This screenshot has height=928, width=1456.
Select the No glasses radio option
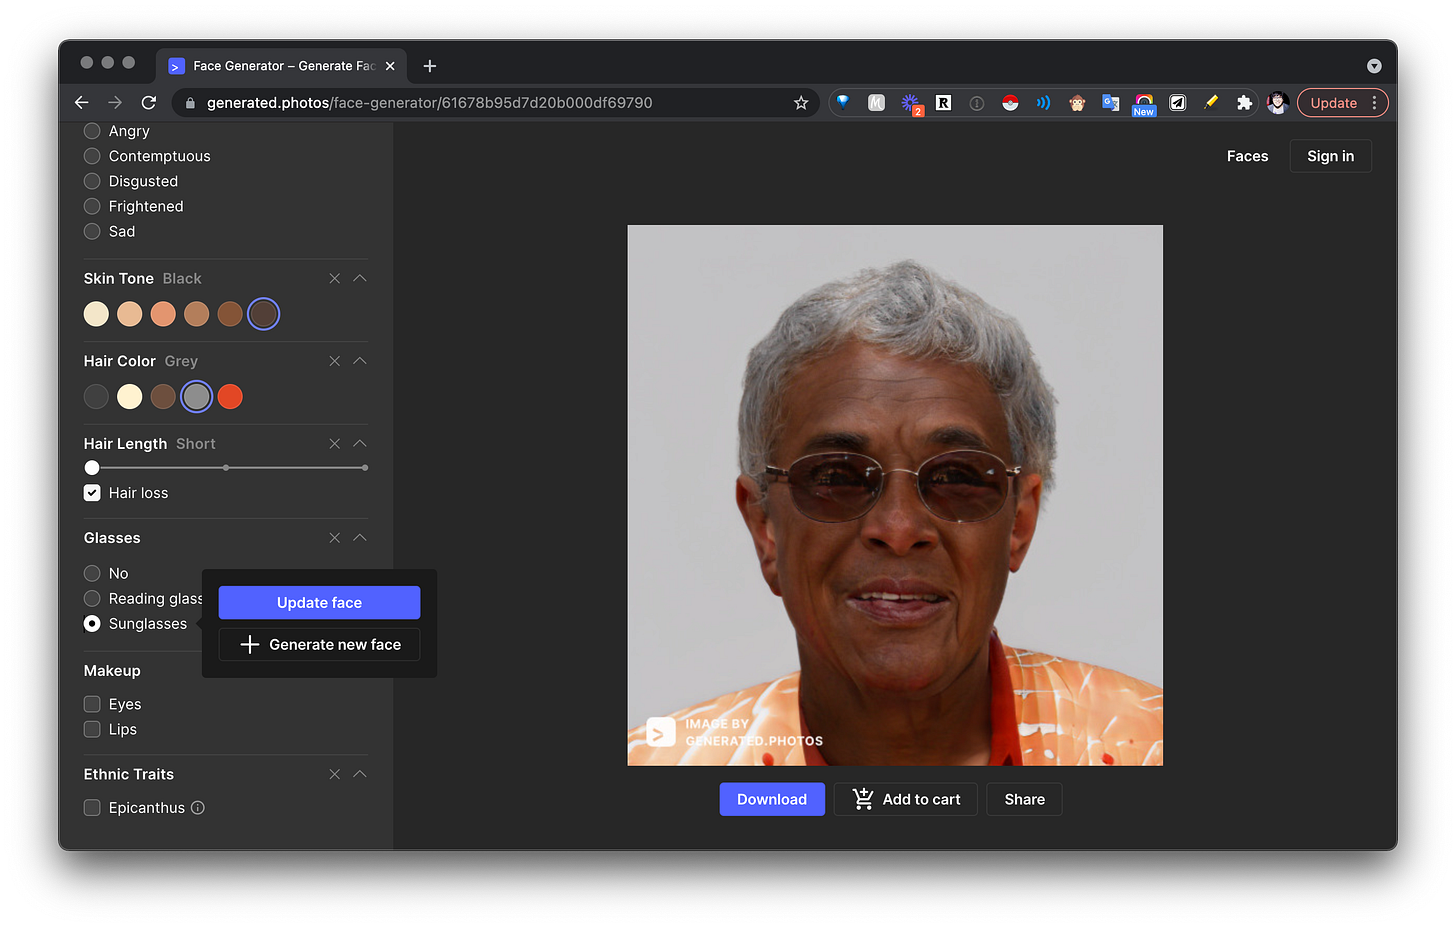click(92, 573)
